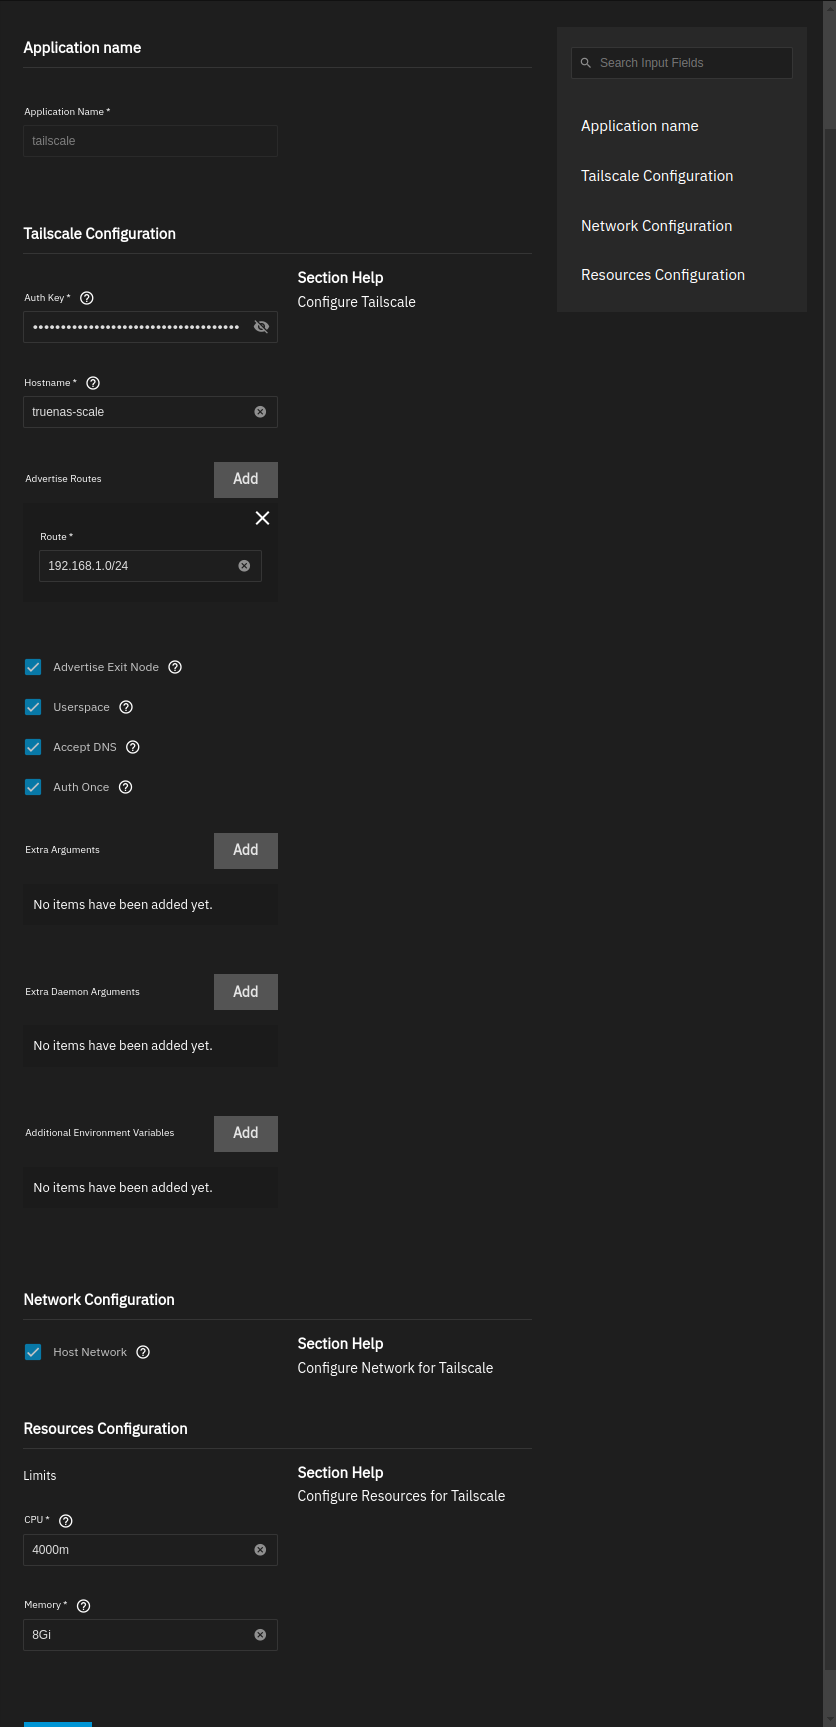Click Extra Arguments 'No items' message
The height and width of the screenshot is (1727, 836).
click(123, 905)
